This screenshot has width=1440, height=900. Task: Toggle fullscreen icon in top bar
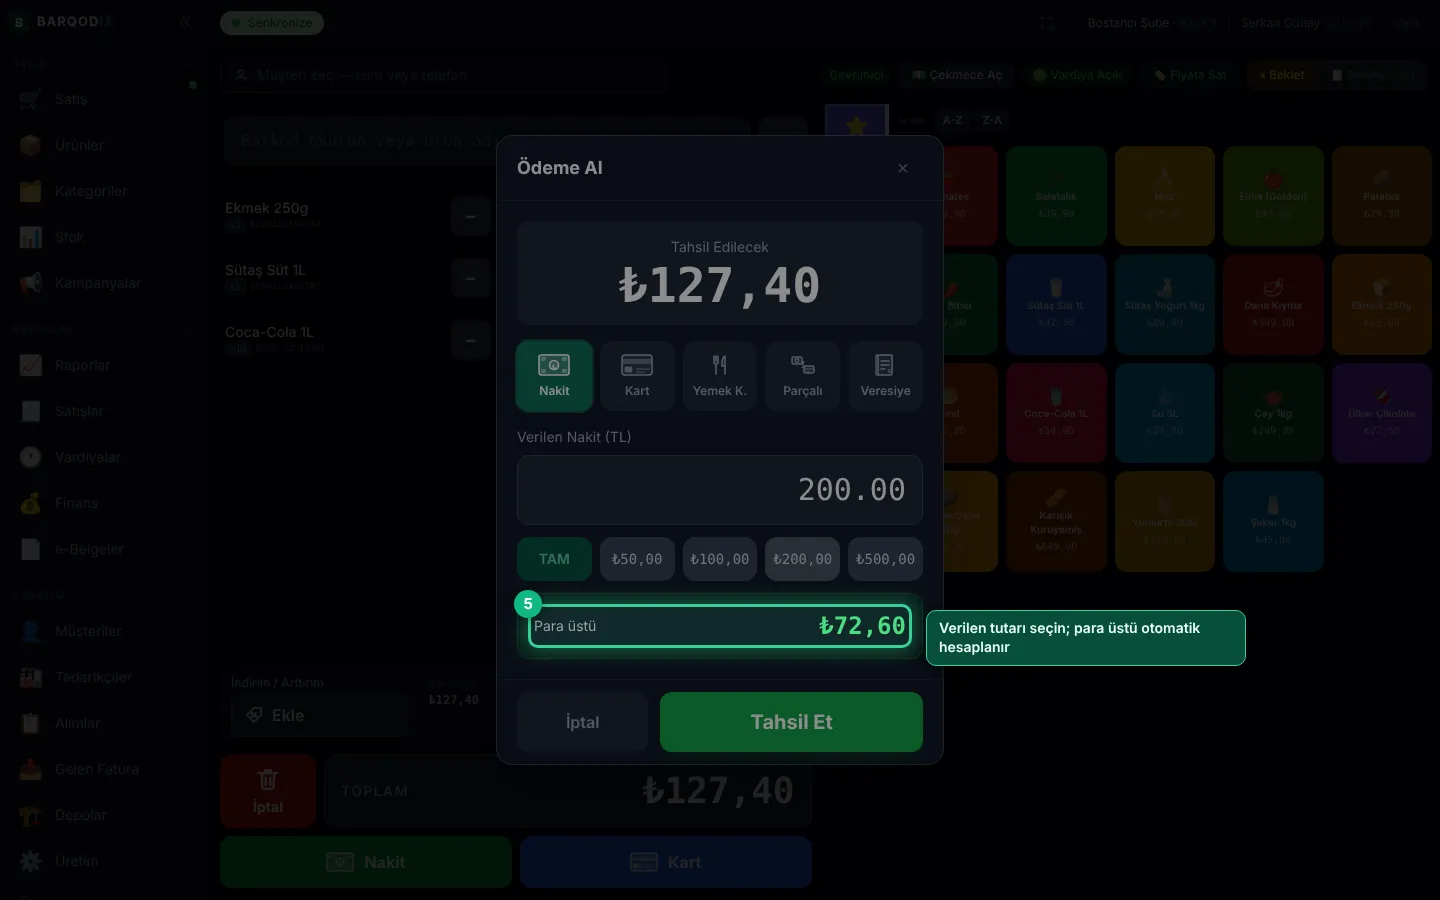[x=1047, y=23]
